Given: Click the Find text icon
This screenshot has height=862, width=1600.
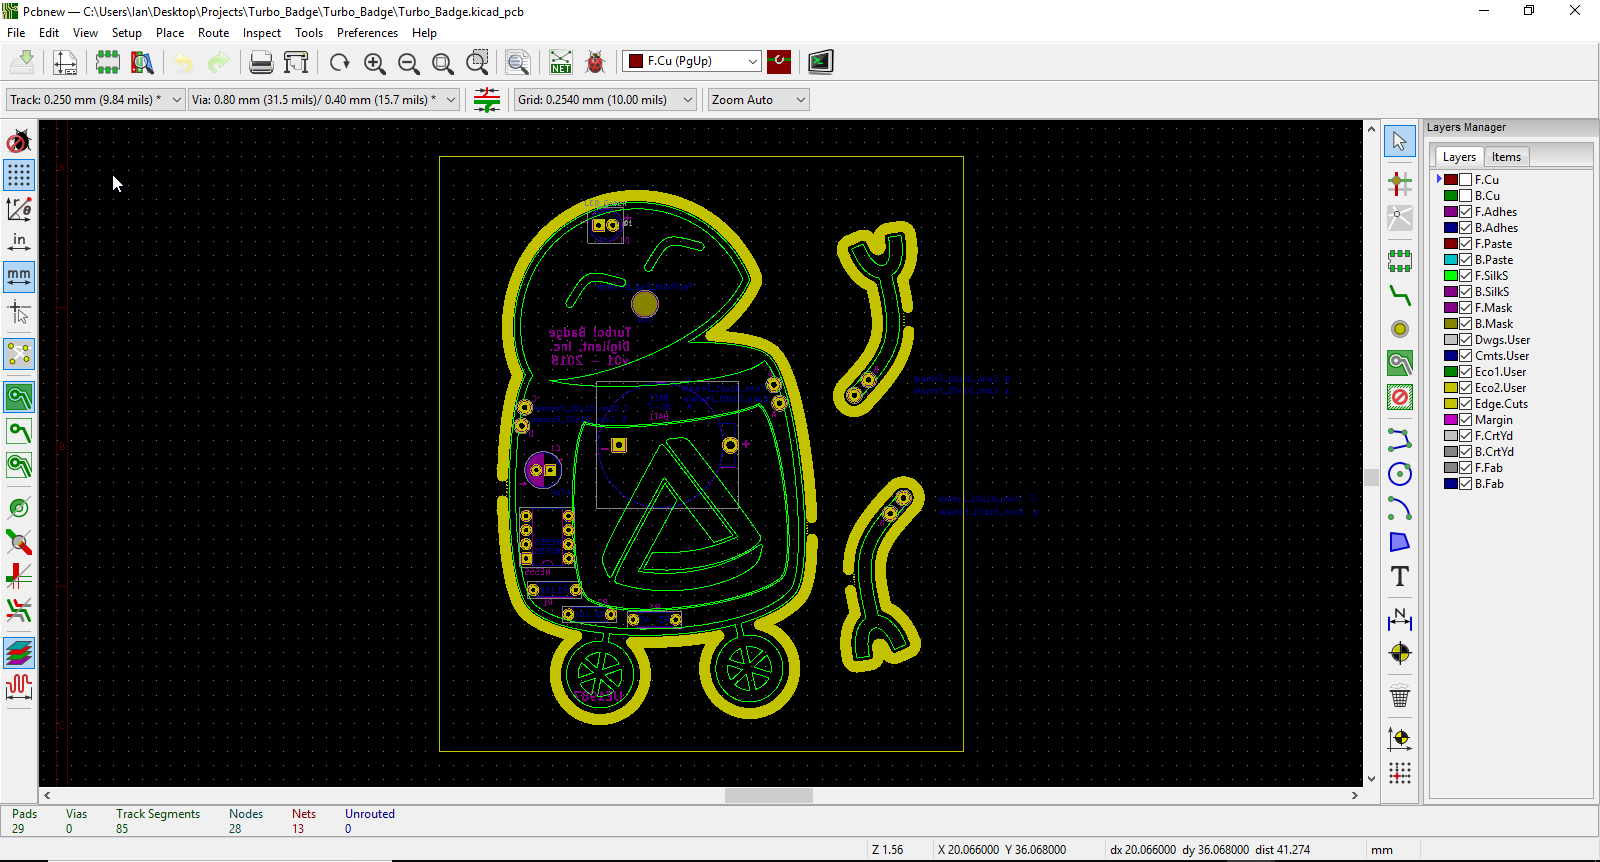Looking at the screenshot, I should click(x=518, y=62).
